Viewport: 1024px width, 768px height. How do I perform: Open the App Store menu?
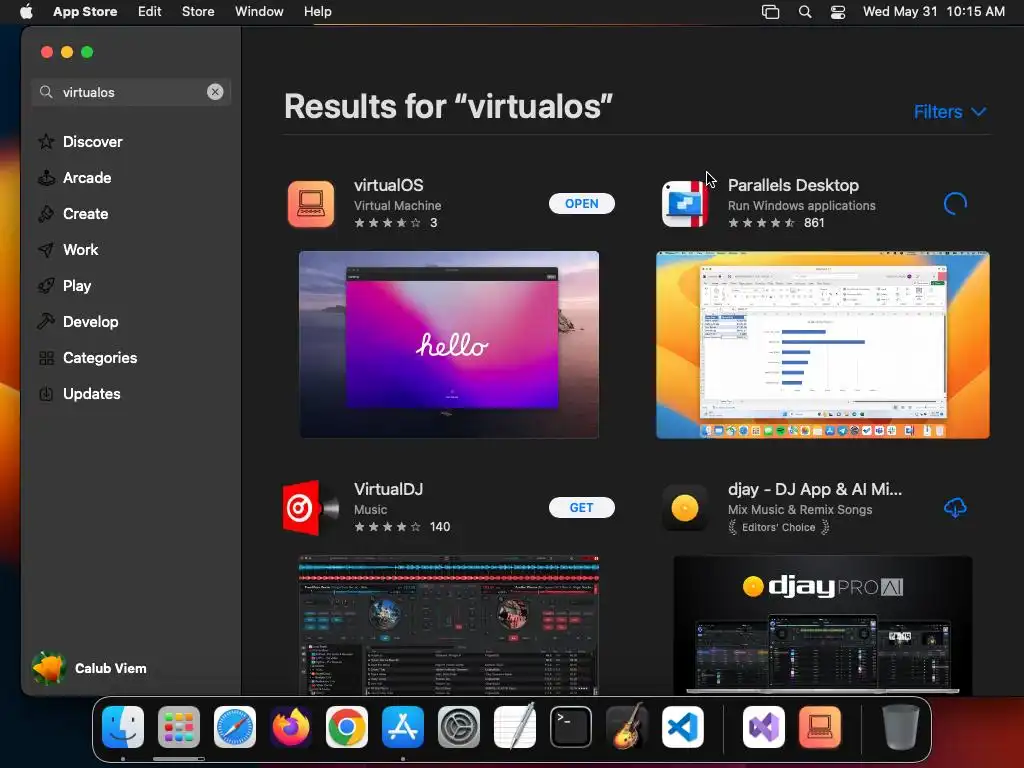point(85,12)
